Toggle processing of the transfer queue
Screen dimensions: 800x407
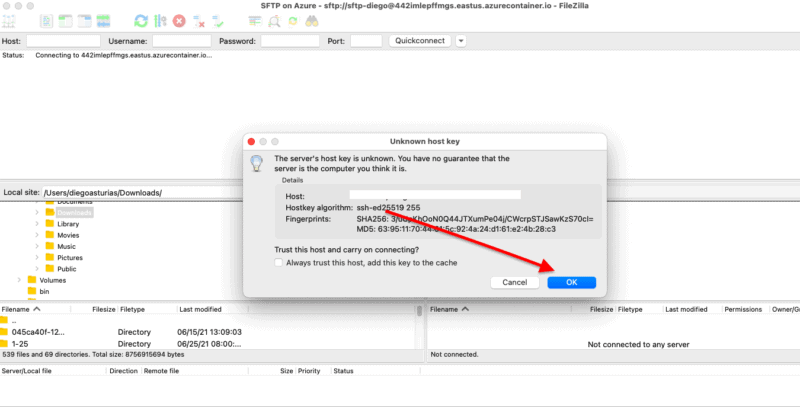pos(160,21)
